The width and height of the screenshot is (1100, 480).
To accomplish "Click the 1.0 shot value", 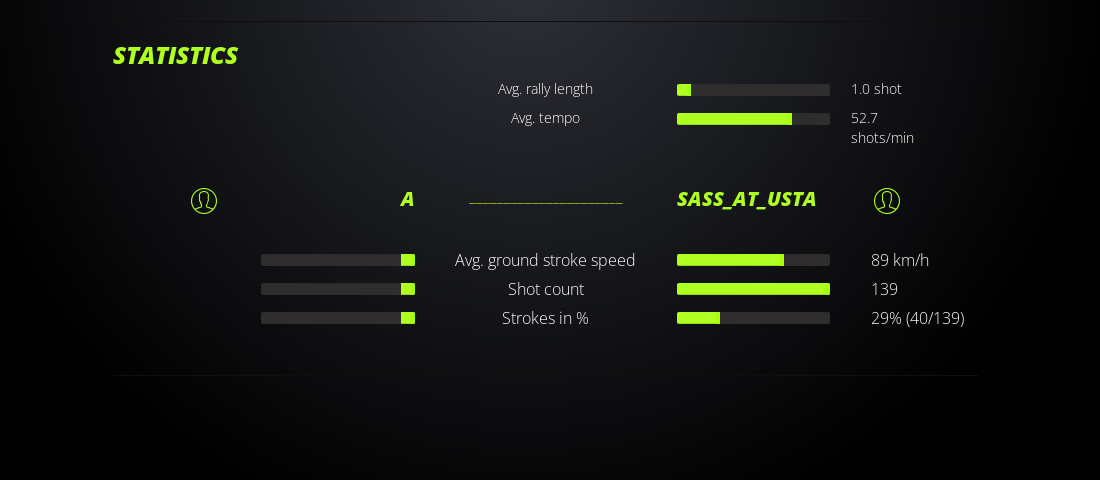I will coord(876,89).
